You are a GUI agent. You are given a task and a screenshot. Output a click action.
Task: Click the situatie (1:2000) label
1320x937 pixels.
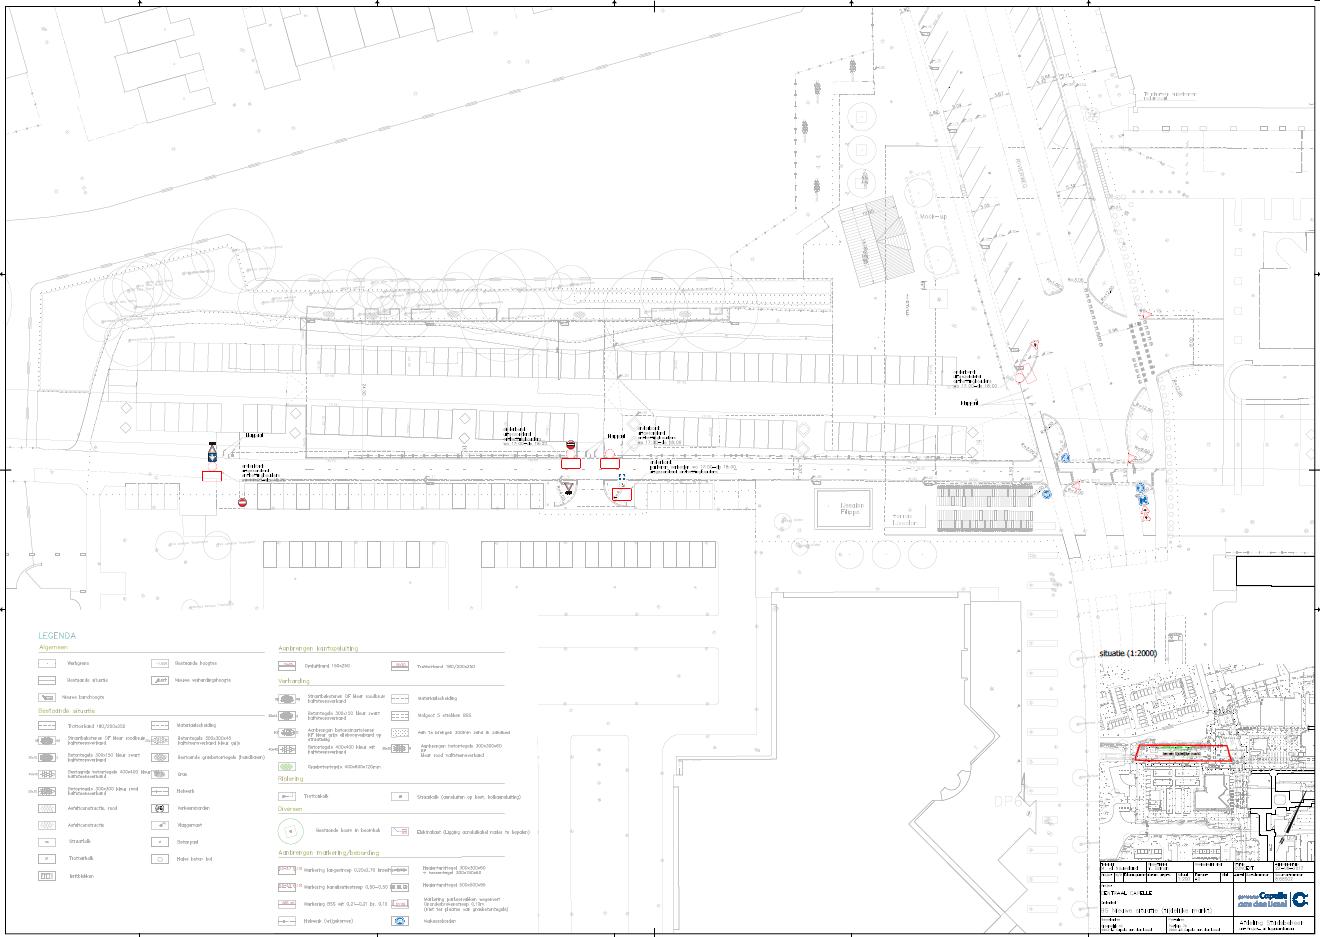click(1128, 653)
